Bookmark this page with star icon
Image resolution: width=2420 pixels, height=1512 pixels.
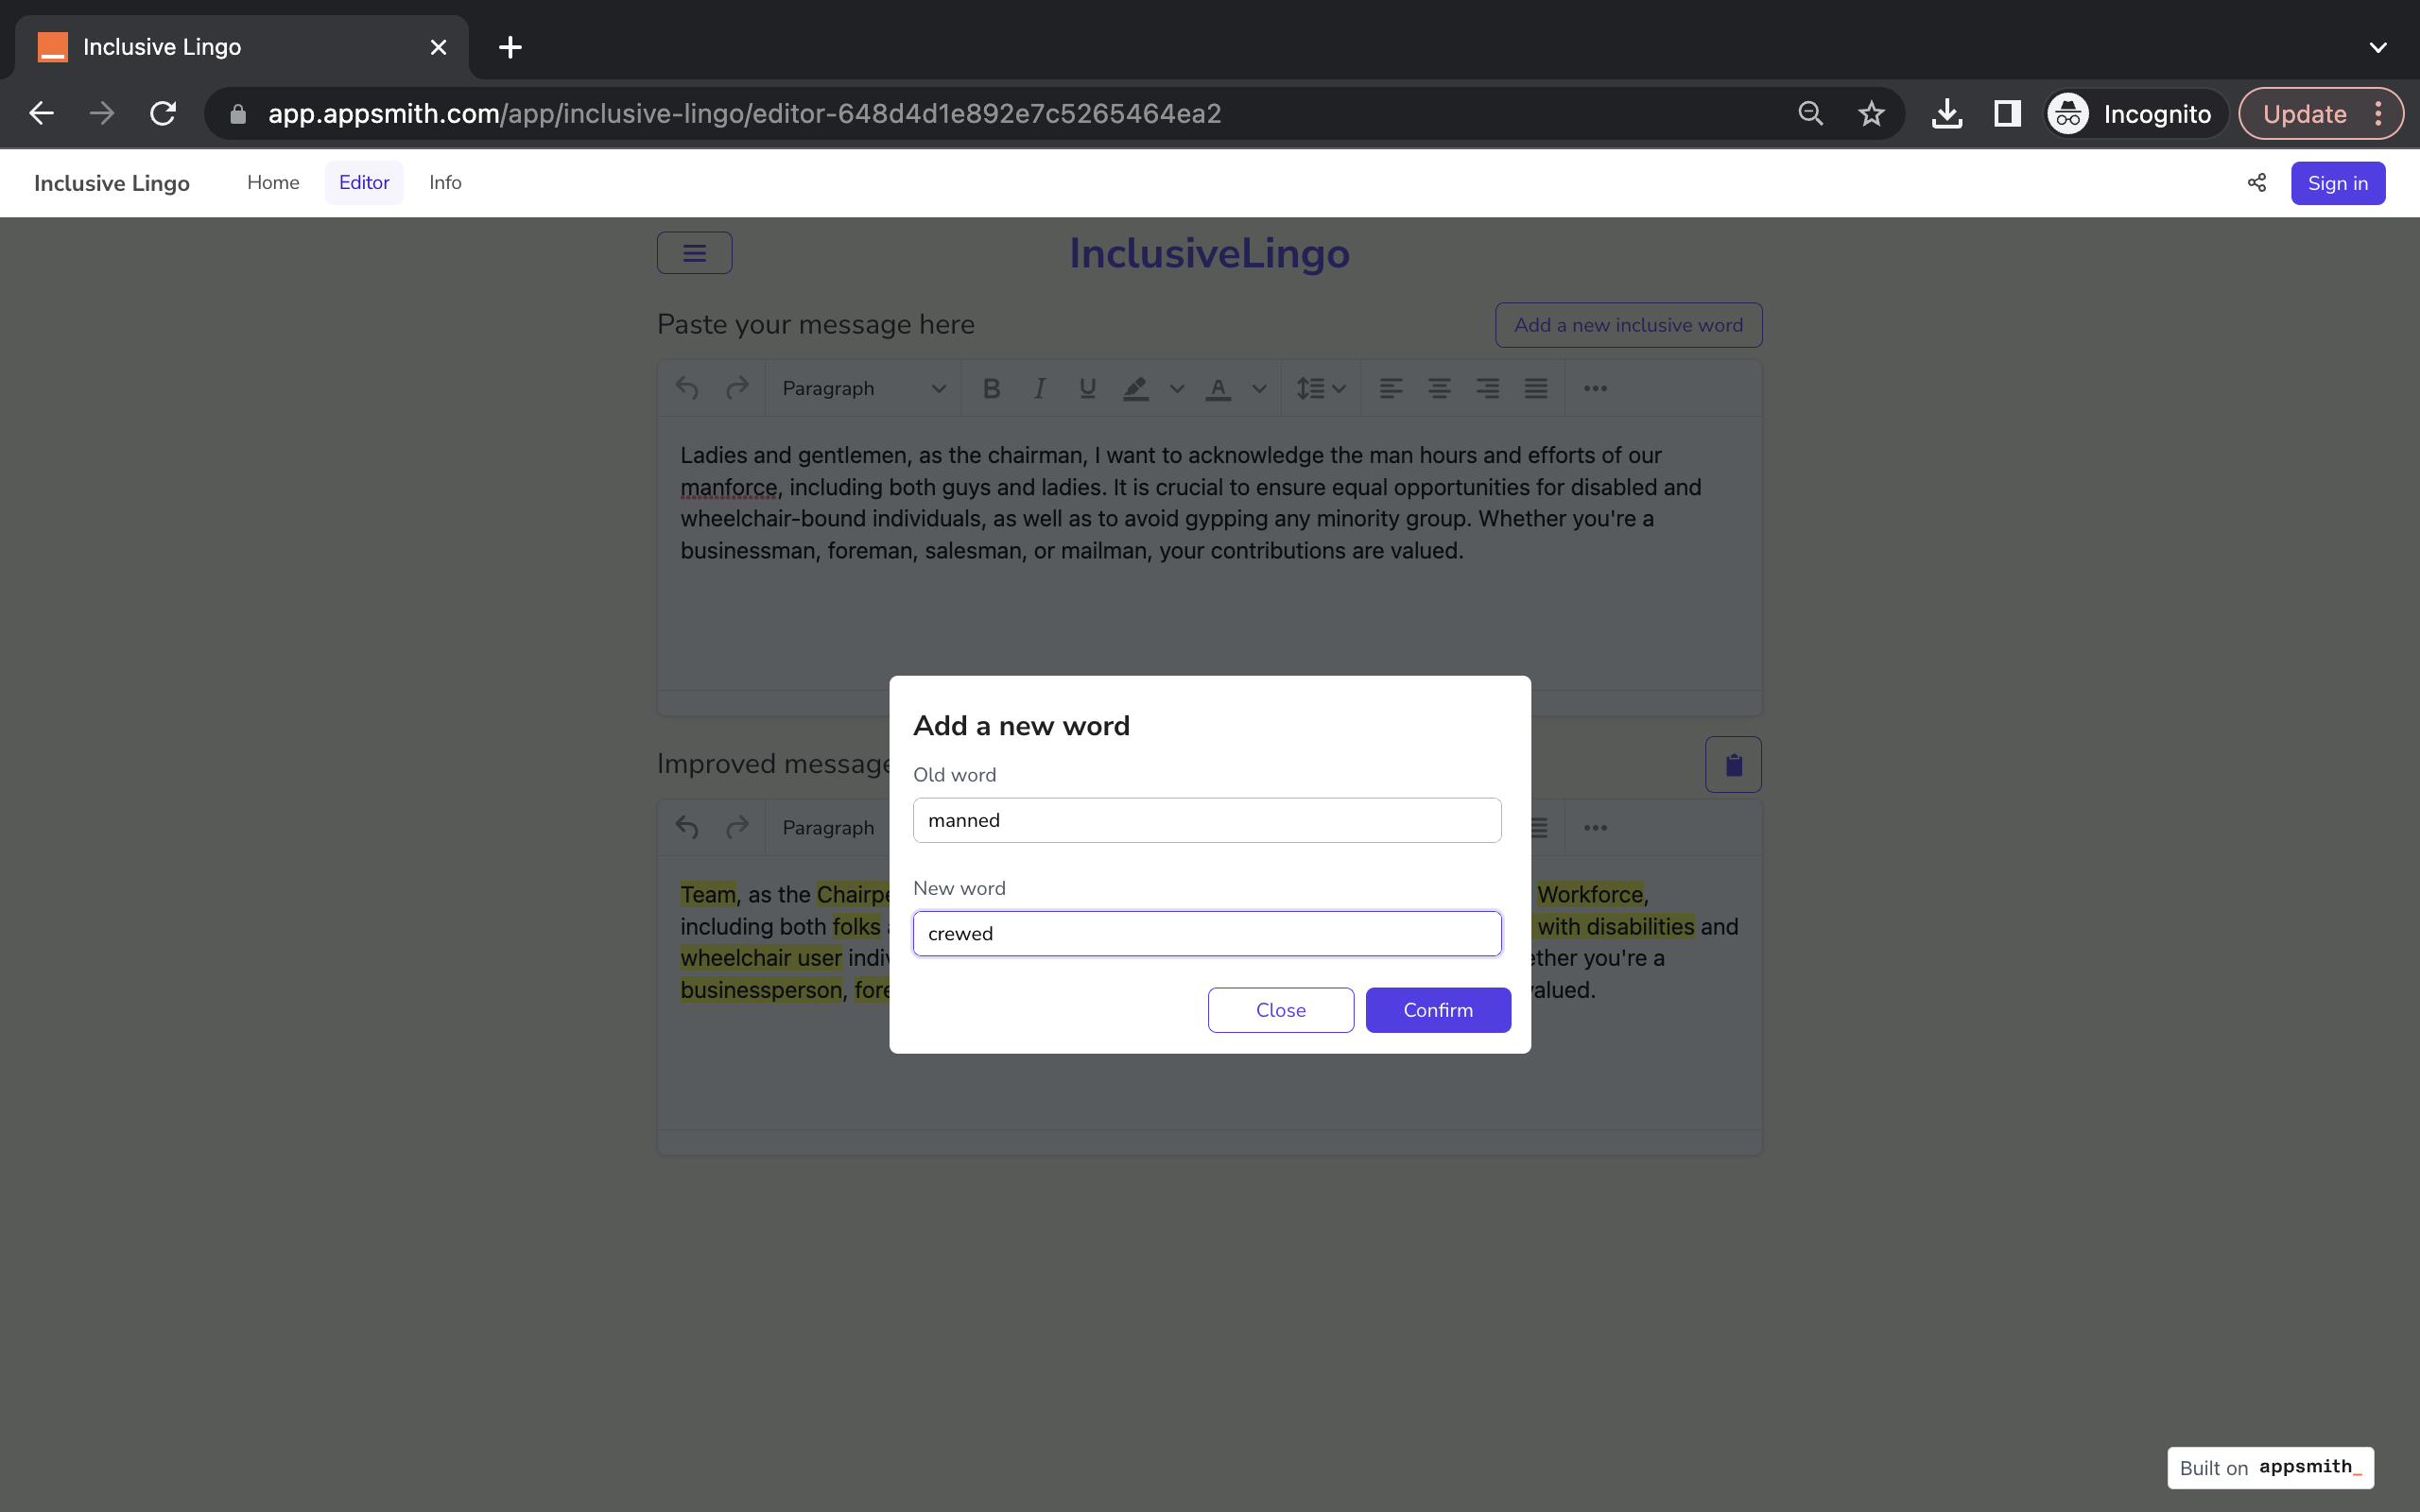click(x=1871, y=114)
